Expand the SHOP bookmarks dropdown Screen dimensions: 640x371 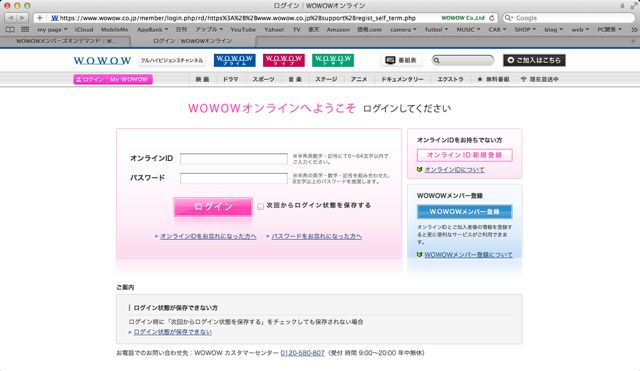[x=525, y=29]
